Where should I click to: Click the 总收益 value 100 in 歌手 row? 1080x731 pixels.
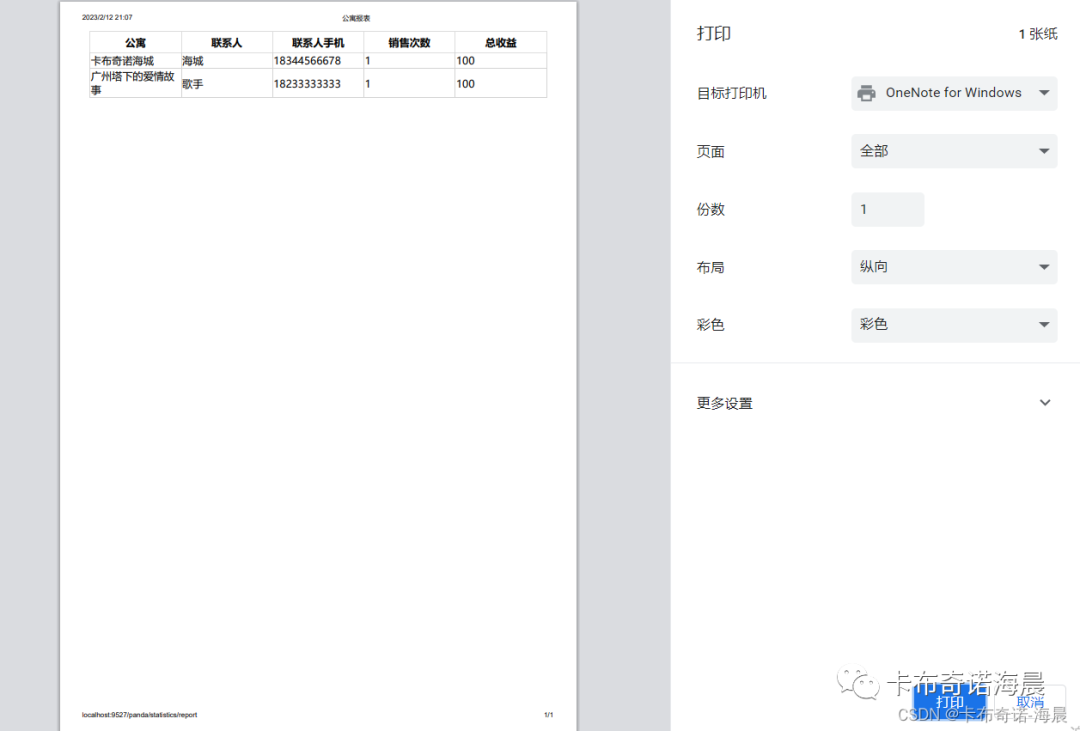coord(466,84)
